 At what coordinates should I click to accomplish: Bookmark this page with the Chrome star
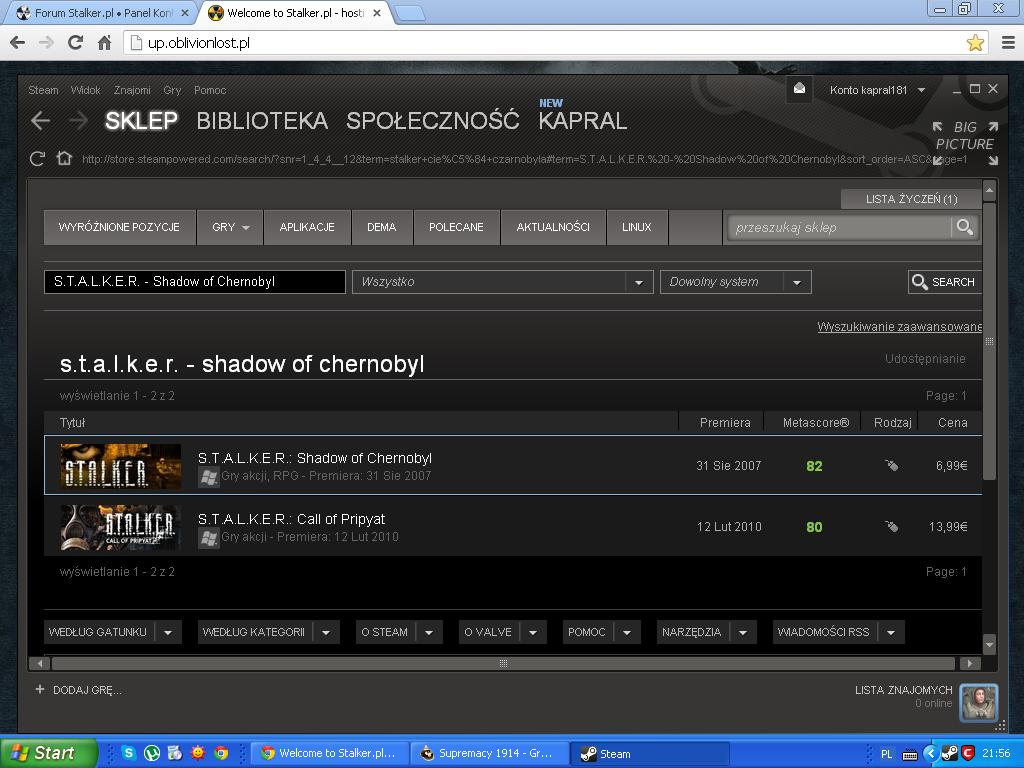coord(975,43)
